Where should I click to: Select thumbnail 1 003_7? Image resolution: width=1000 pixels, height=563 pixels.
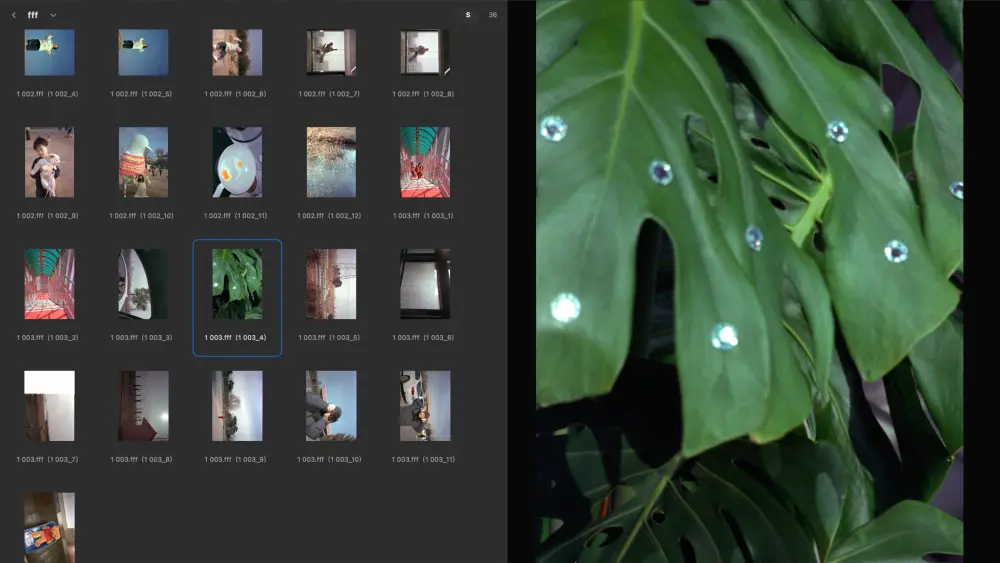coord(49,406)
